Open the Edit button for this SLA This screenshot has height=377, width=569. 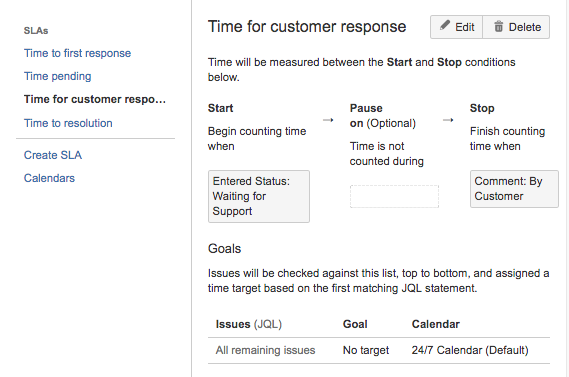pos(457,27)
